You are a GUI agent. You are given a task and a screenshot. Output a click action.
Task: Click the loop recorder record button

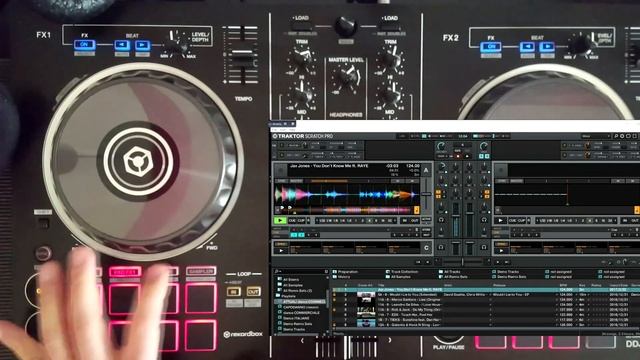(x=458, y=156)
